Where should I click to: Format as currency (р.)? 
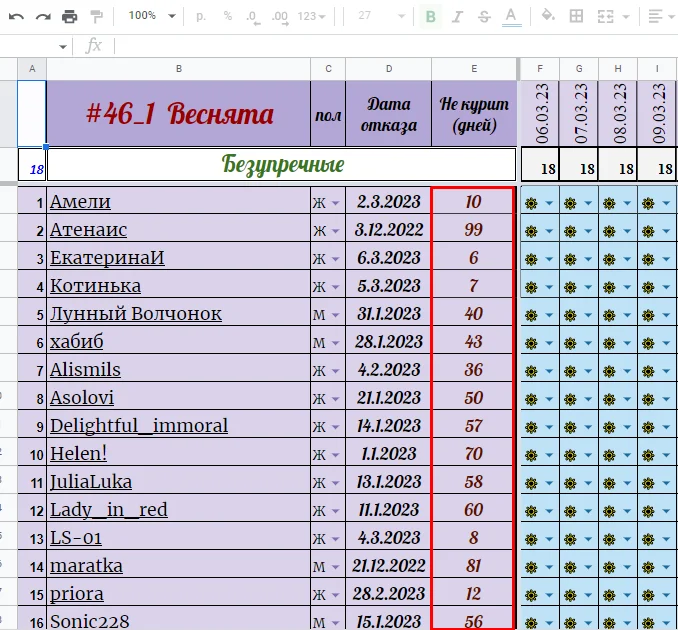click(x=201, y=16)
